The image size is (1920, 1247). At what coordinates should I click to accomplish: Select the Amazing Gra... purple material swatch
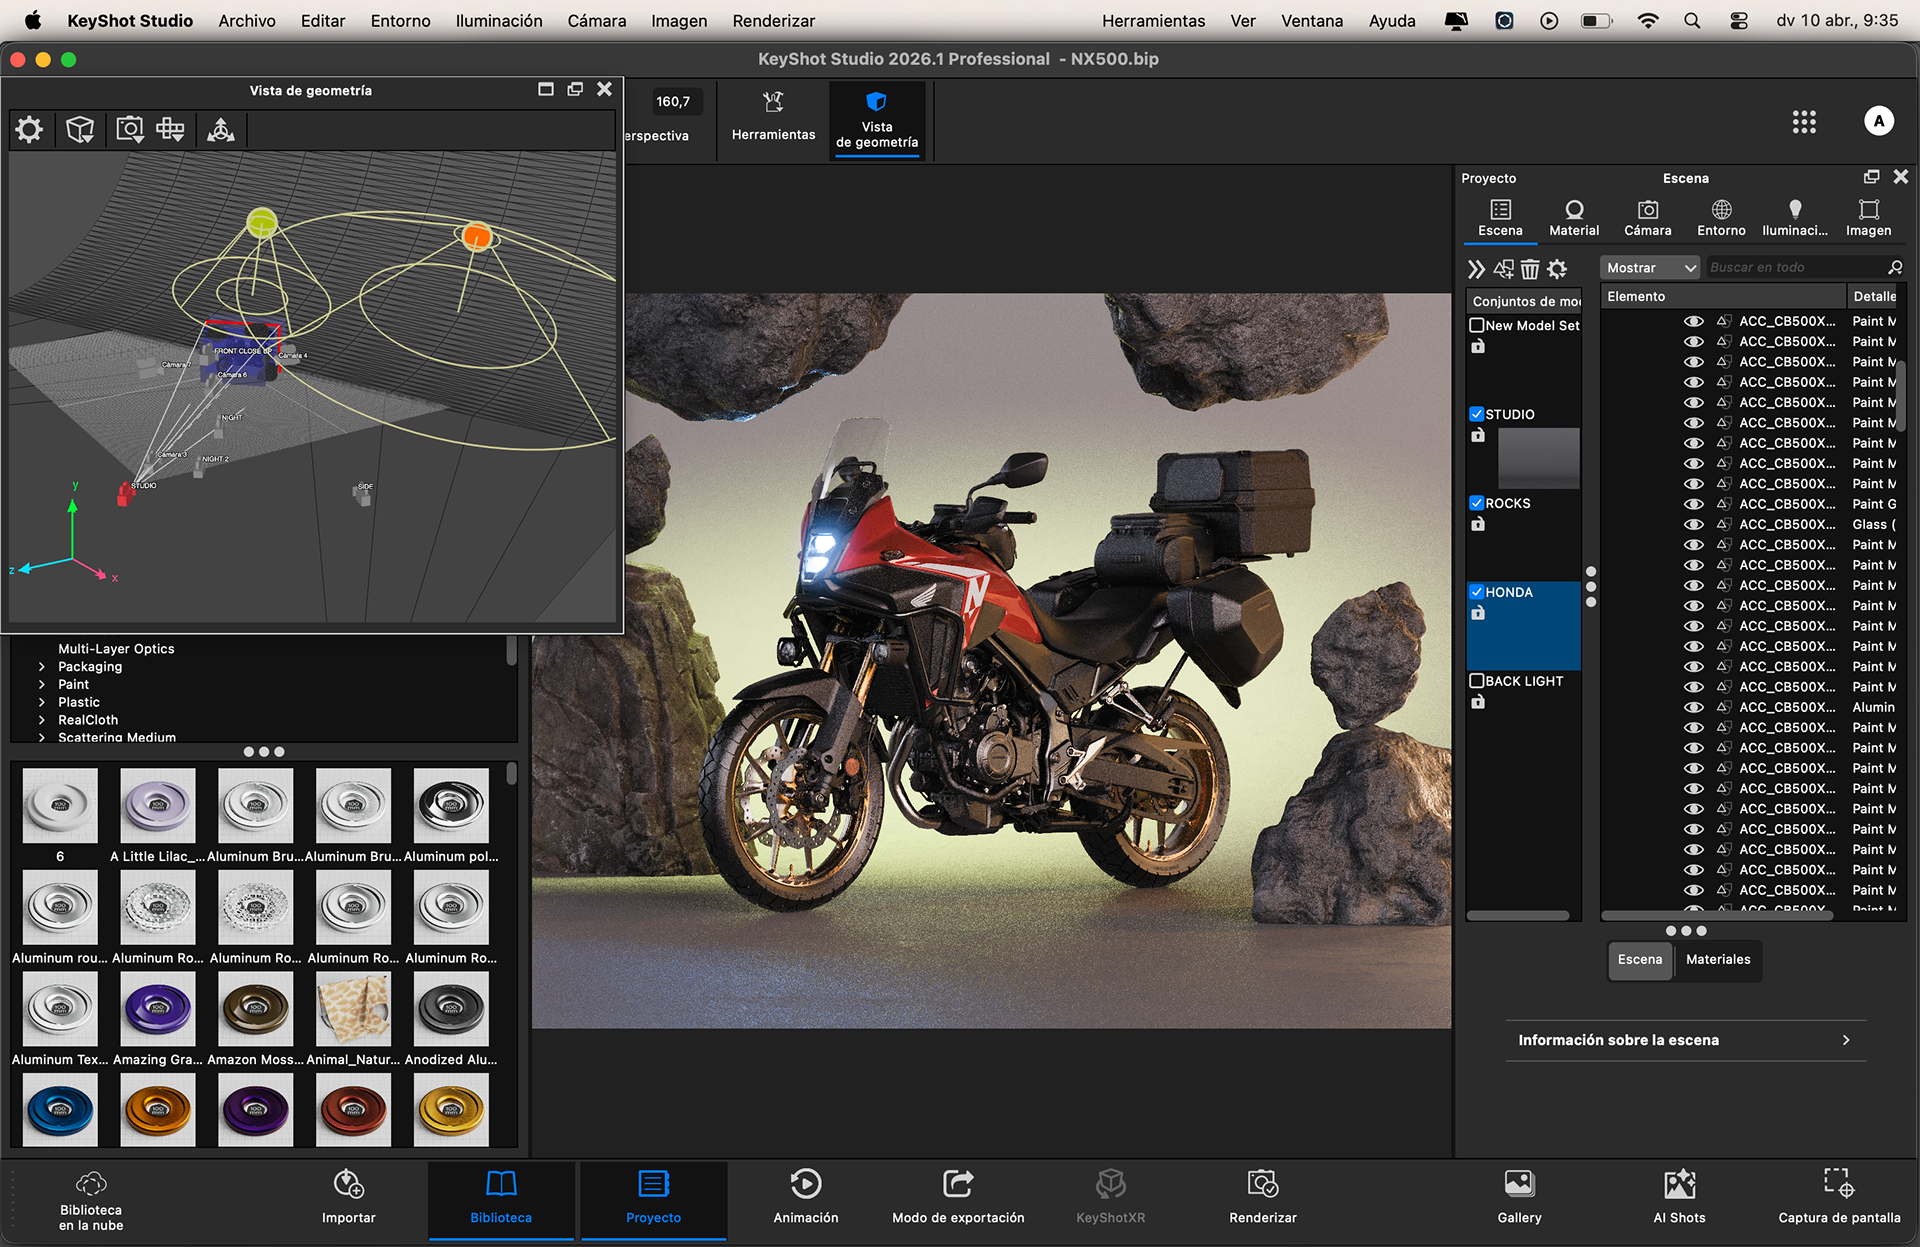pos(157,1010)
